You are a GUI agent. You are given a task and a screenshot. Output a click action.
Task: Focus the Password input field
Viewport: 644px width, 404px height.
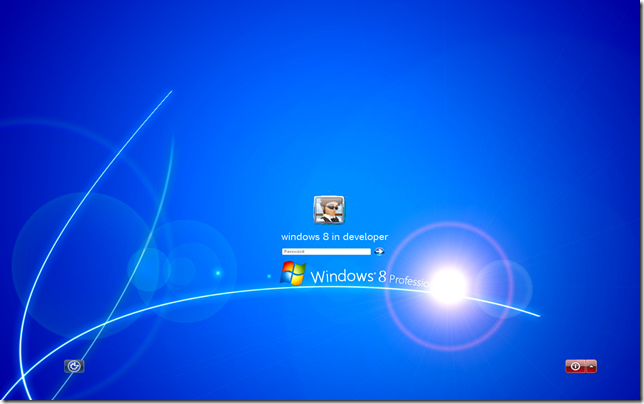pos(326,251)
